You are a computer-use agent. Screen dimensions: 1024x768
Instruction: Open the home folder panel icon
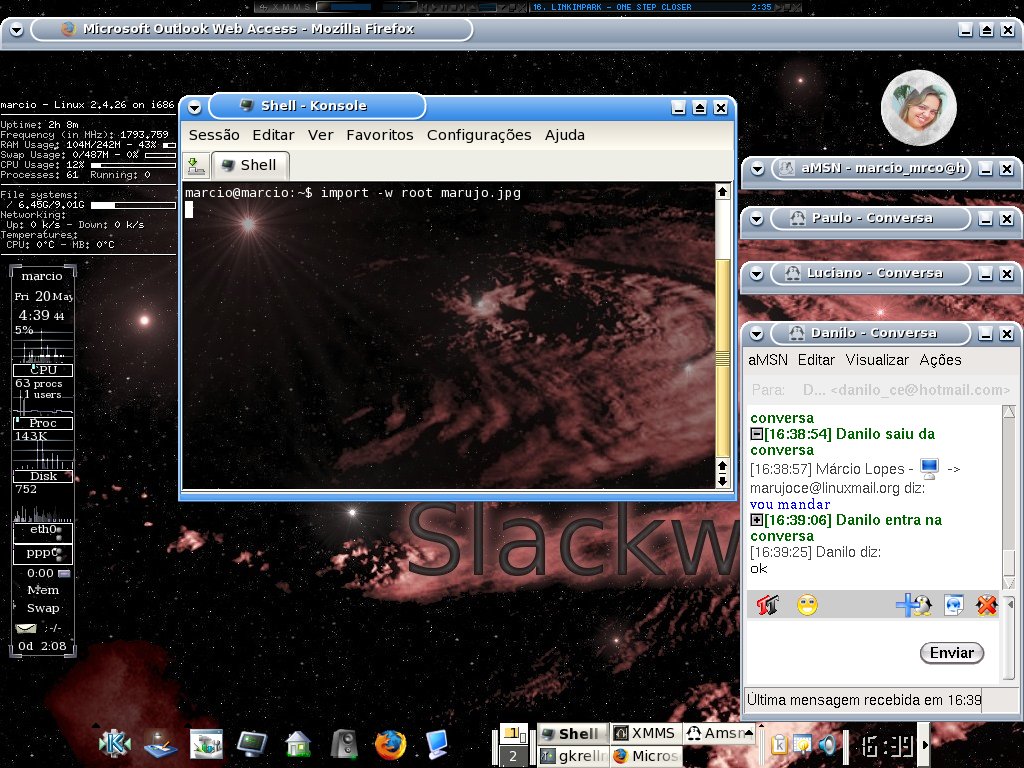click(x=298, y=744)
